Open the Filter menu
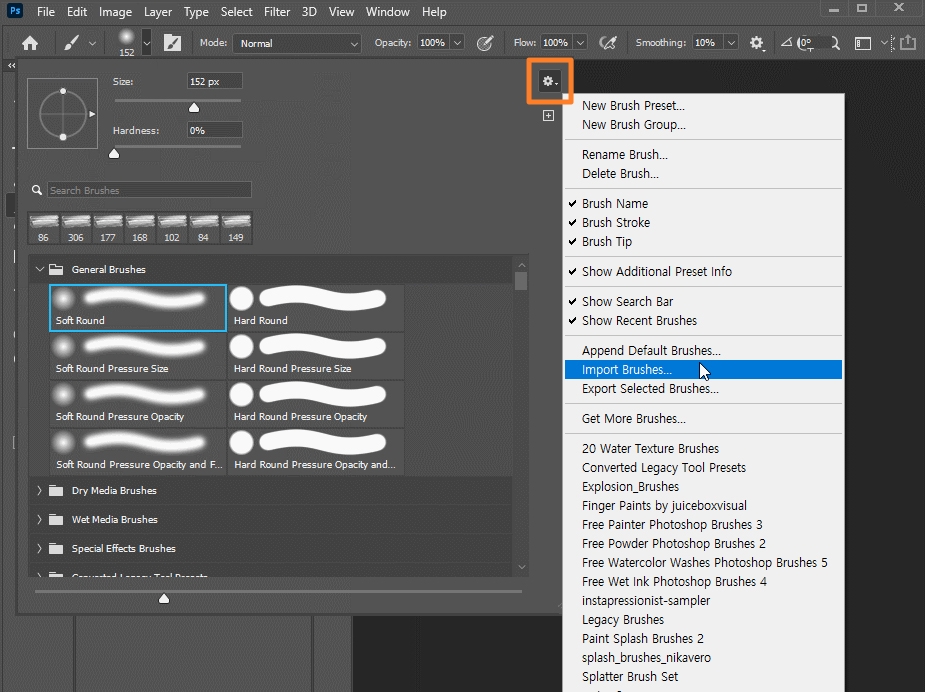The height and width of the screenshot is (692, 925). [277, 12]
